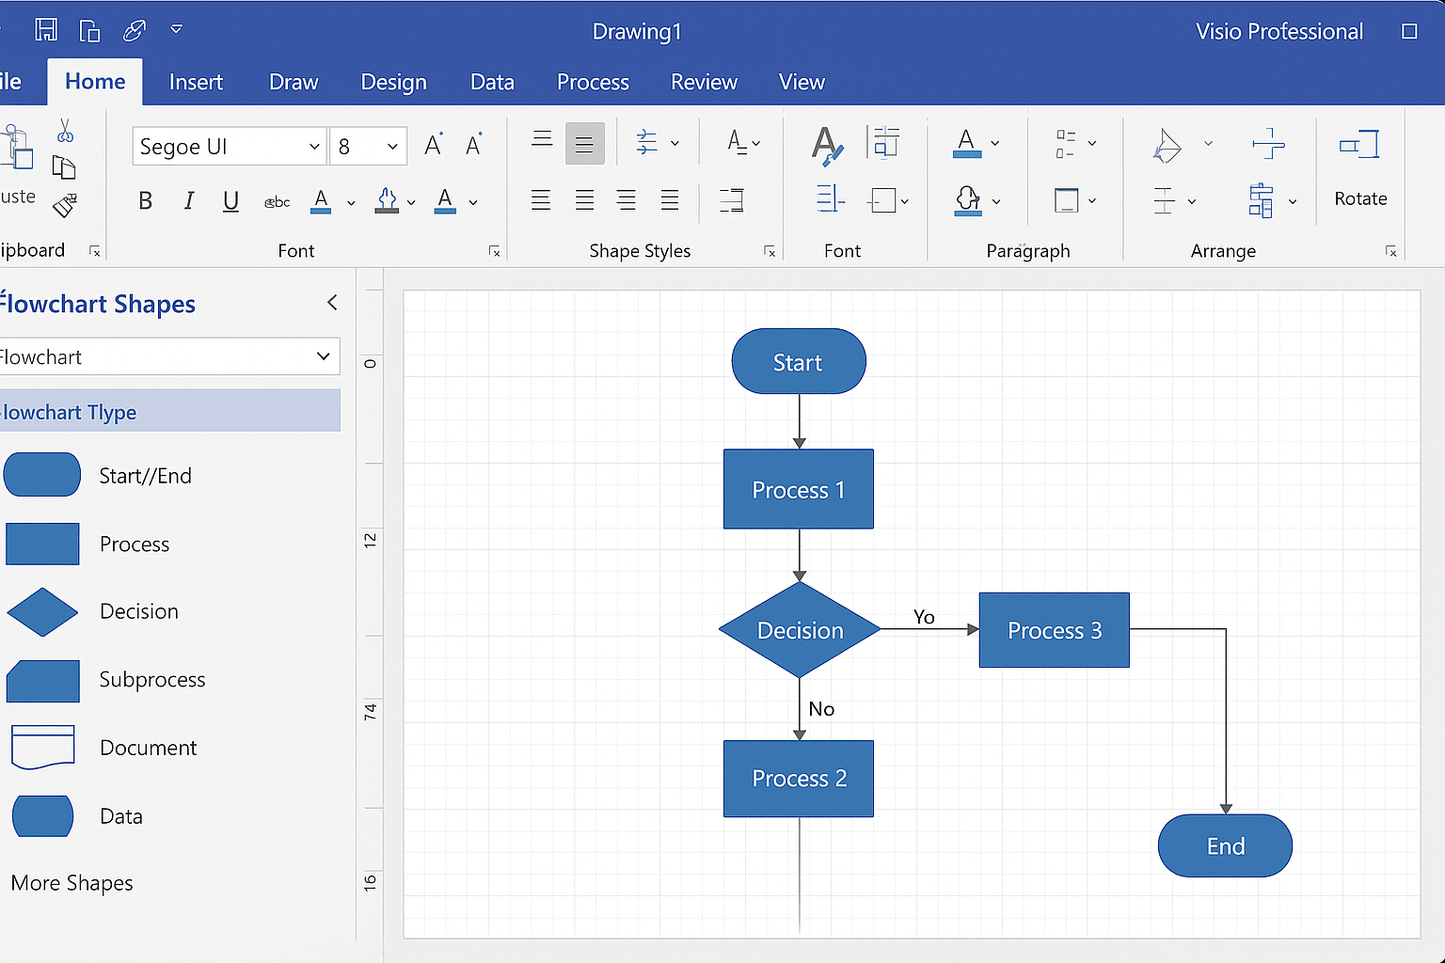Toggle Bold formatting
The image size is (1445, 963).
[x=145, y=201]
